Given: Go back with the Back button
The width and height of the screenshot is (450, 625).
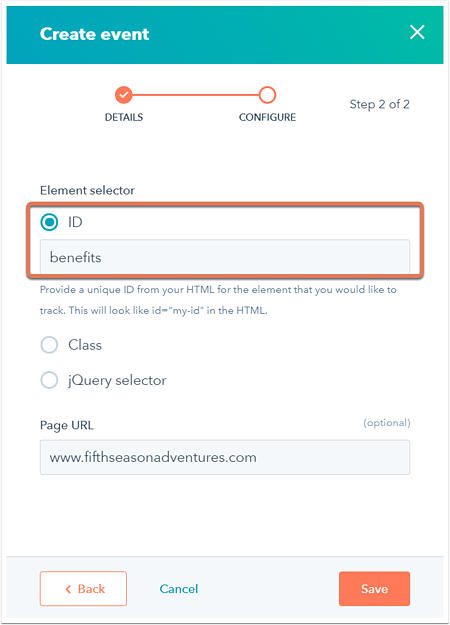Looking at the screenshot, I should (x=83, y=589).
